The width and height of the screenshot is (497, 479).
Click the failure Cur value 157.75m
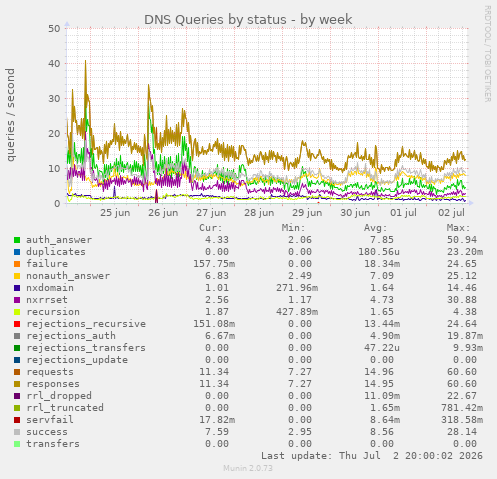point(214,264)
